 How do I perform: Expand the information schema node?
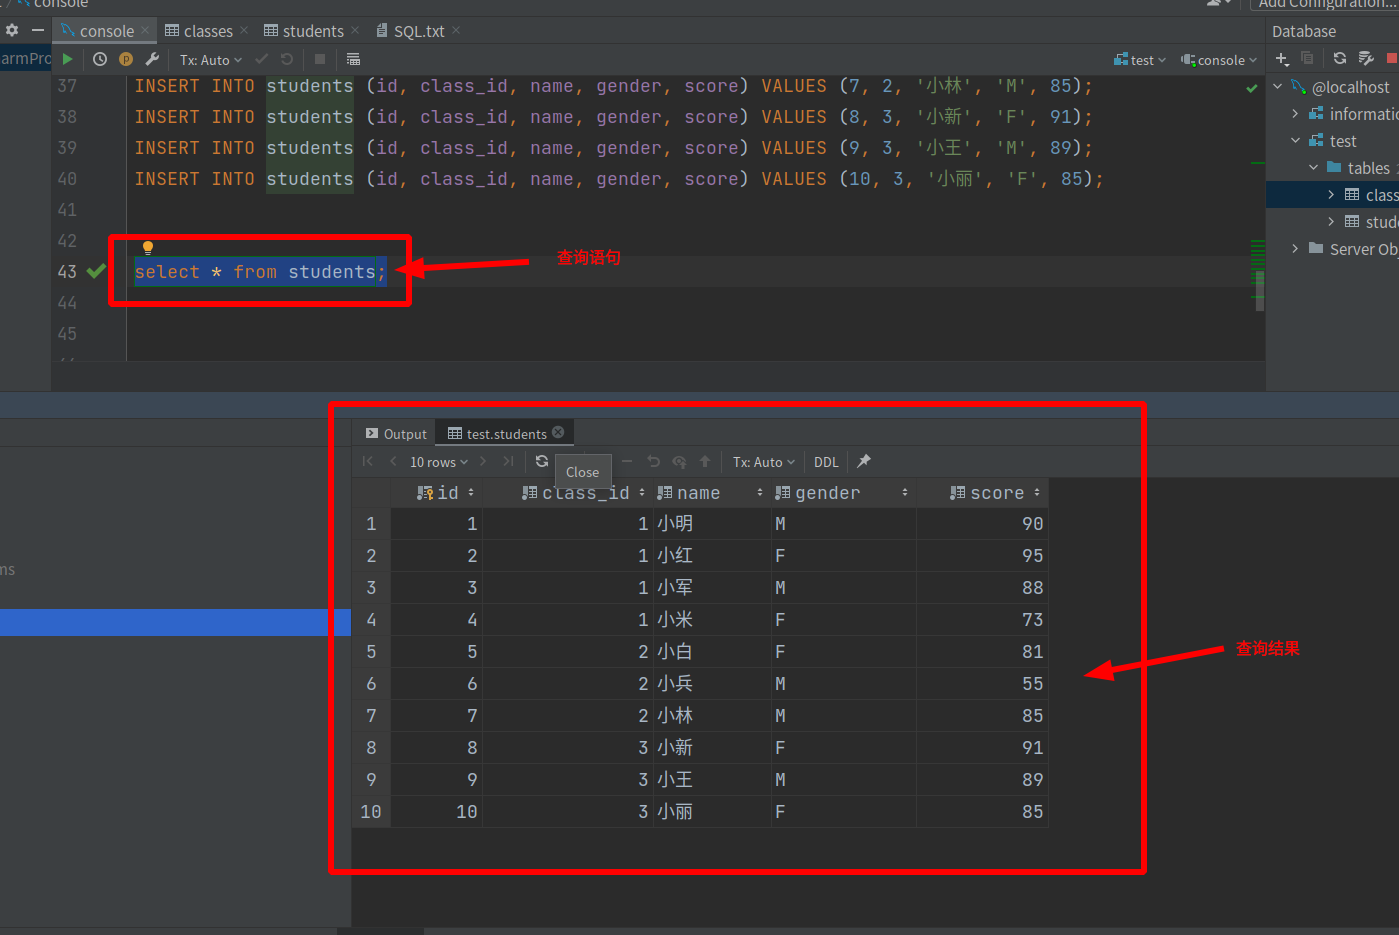click(x=1295, y=114)
